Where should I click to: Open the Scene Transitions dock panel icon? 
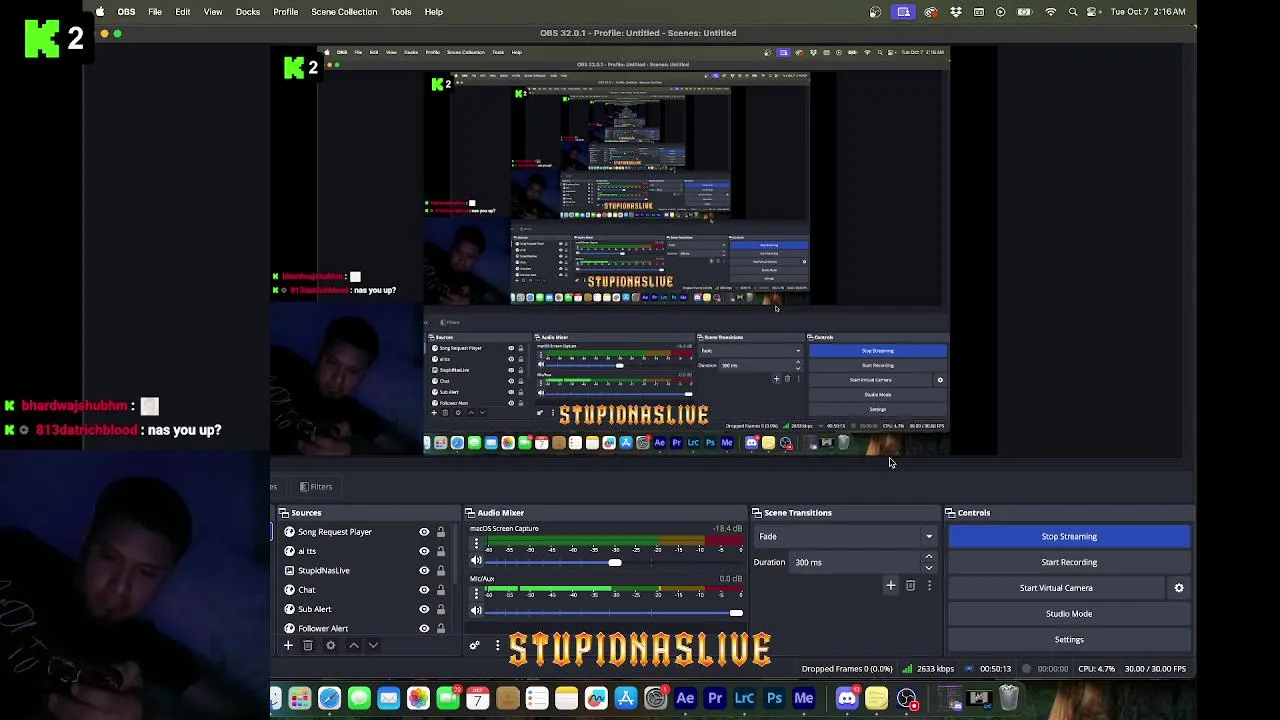coord(757,513)
